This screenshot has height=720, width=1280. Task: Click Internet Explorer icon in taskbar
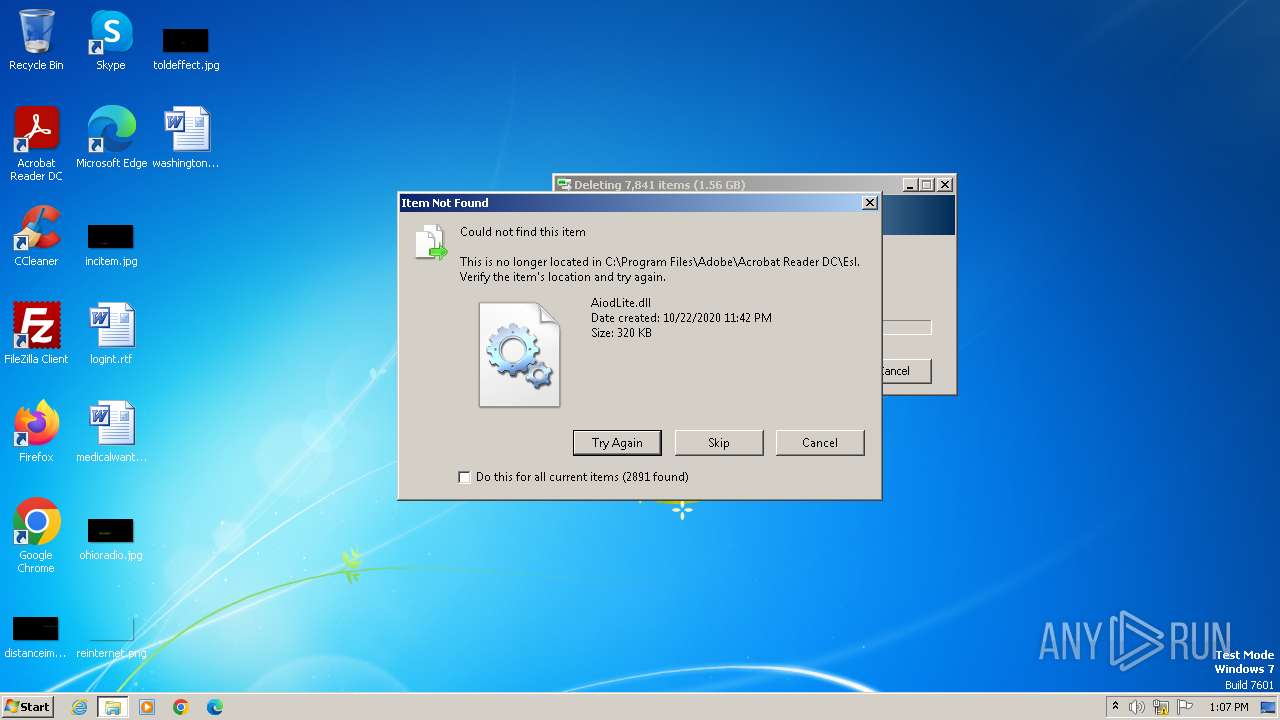[x=79, y=707]
